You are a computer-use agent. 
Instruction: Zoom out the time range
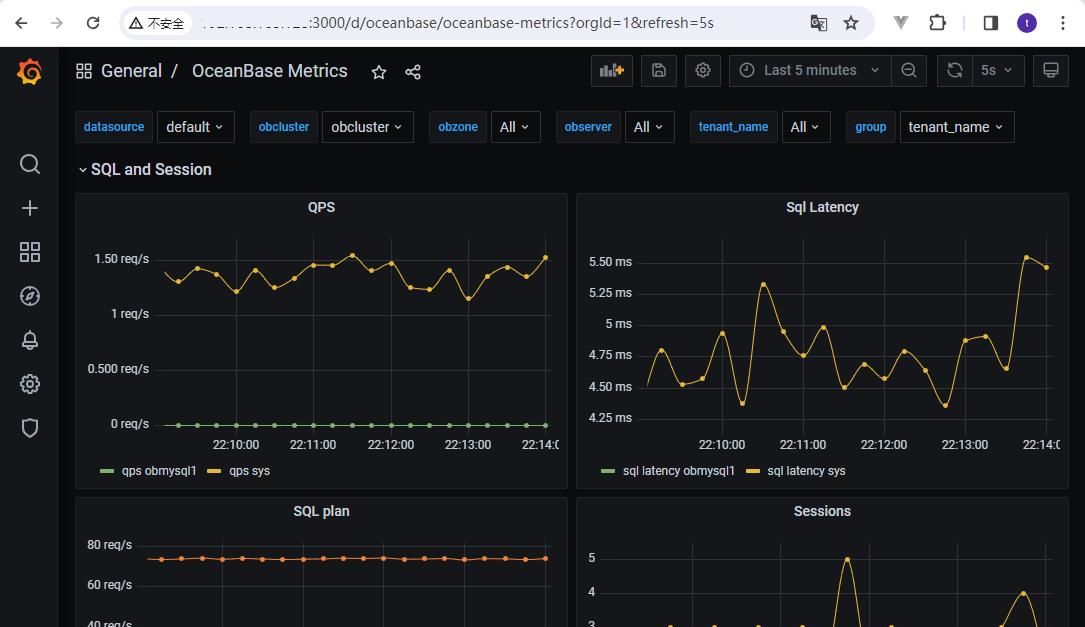click(x=909, y=70)
